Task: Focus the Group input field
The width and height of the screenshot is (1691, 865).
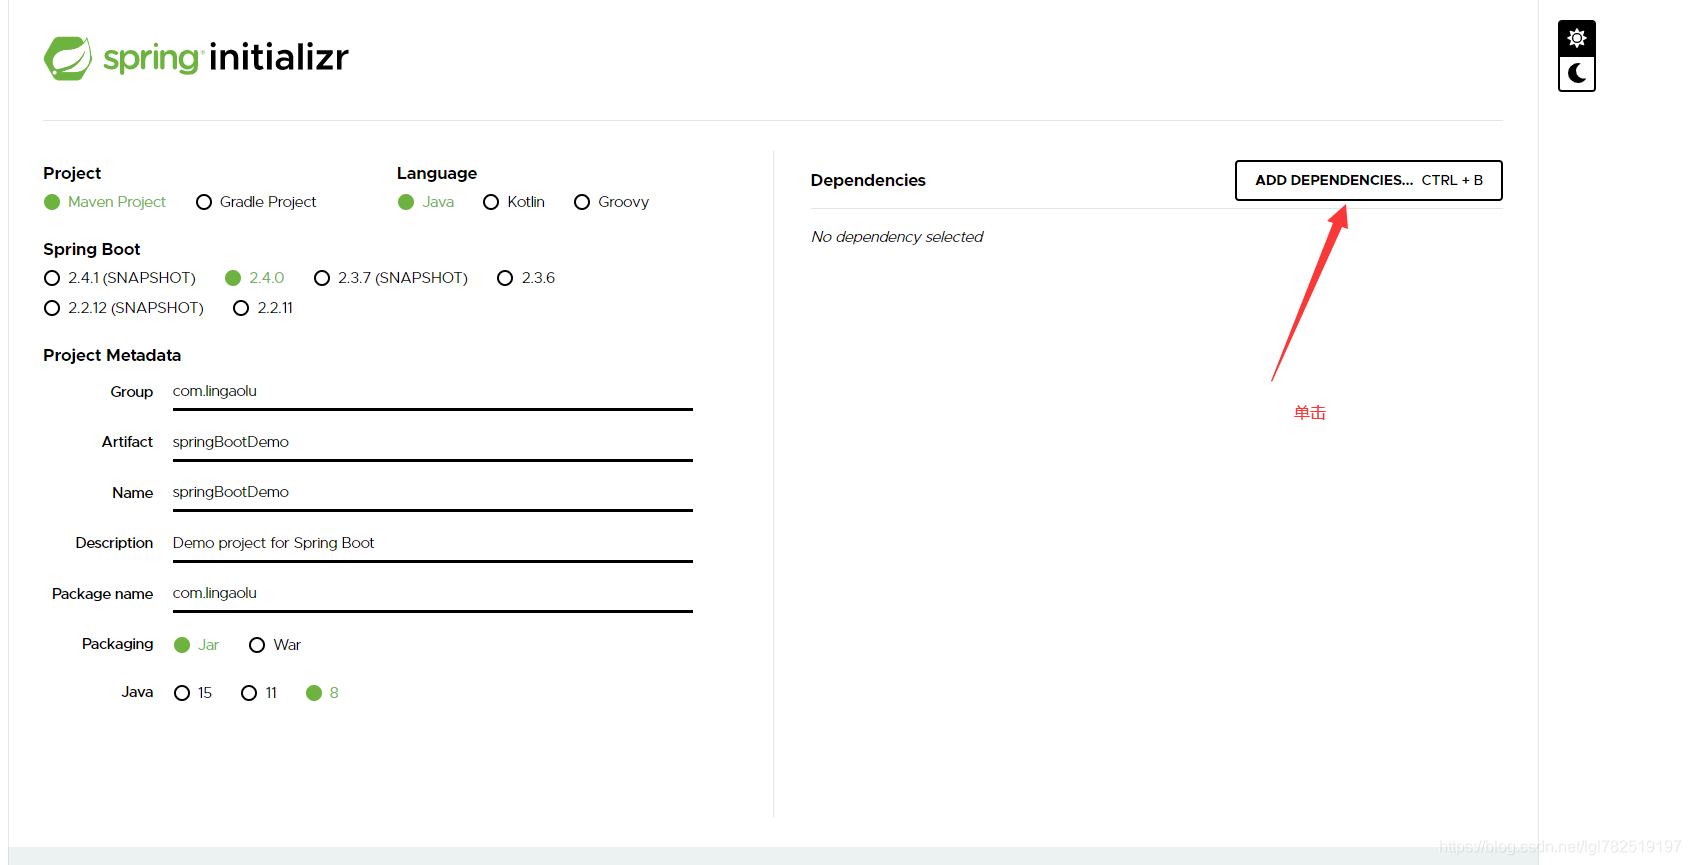Action: [x=432, y=392]
